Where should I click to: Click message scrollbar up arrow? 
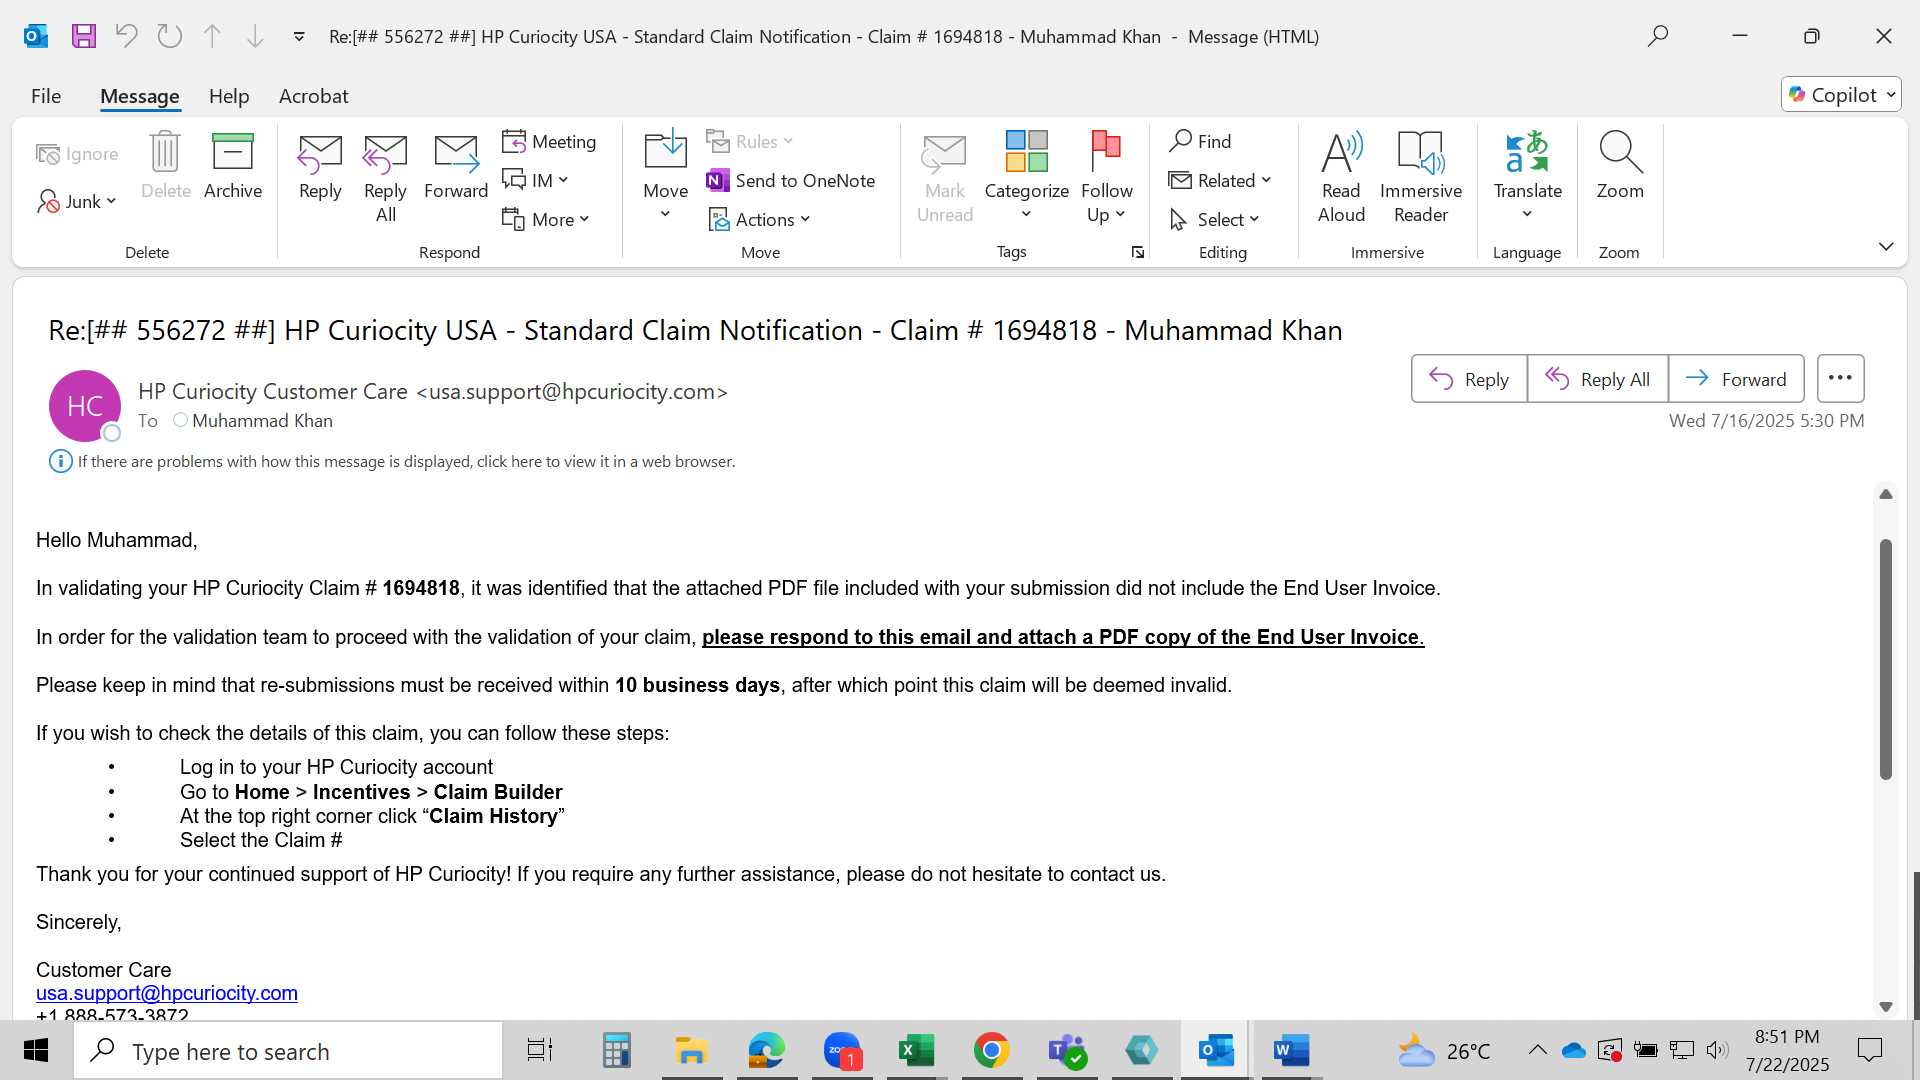point(1886,494)
